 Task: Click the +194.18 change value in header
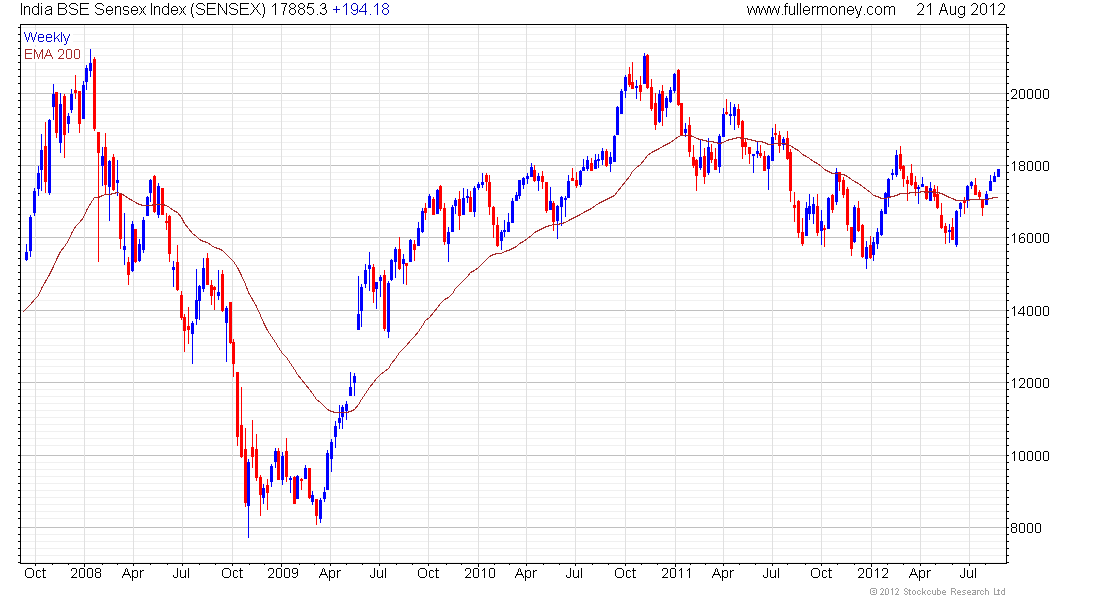[x=361, y=10]
